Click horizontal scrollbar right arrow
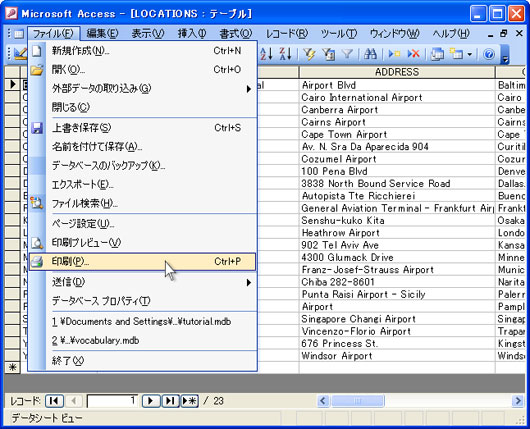The width and height of the screenshot is (530, 429). click(518, 401)
